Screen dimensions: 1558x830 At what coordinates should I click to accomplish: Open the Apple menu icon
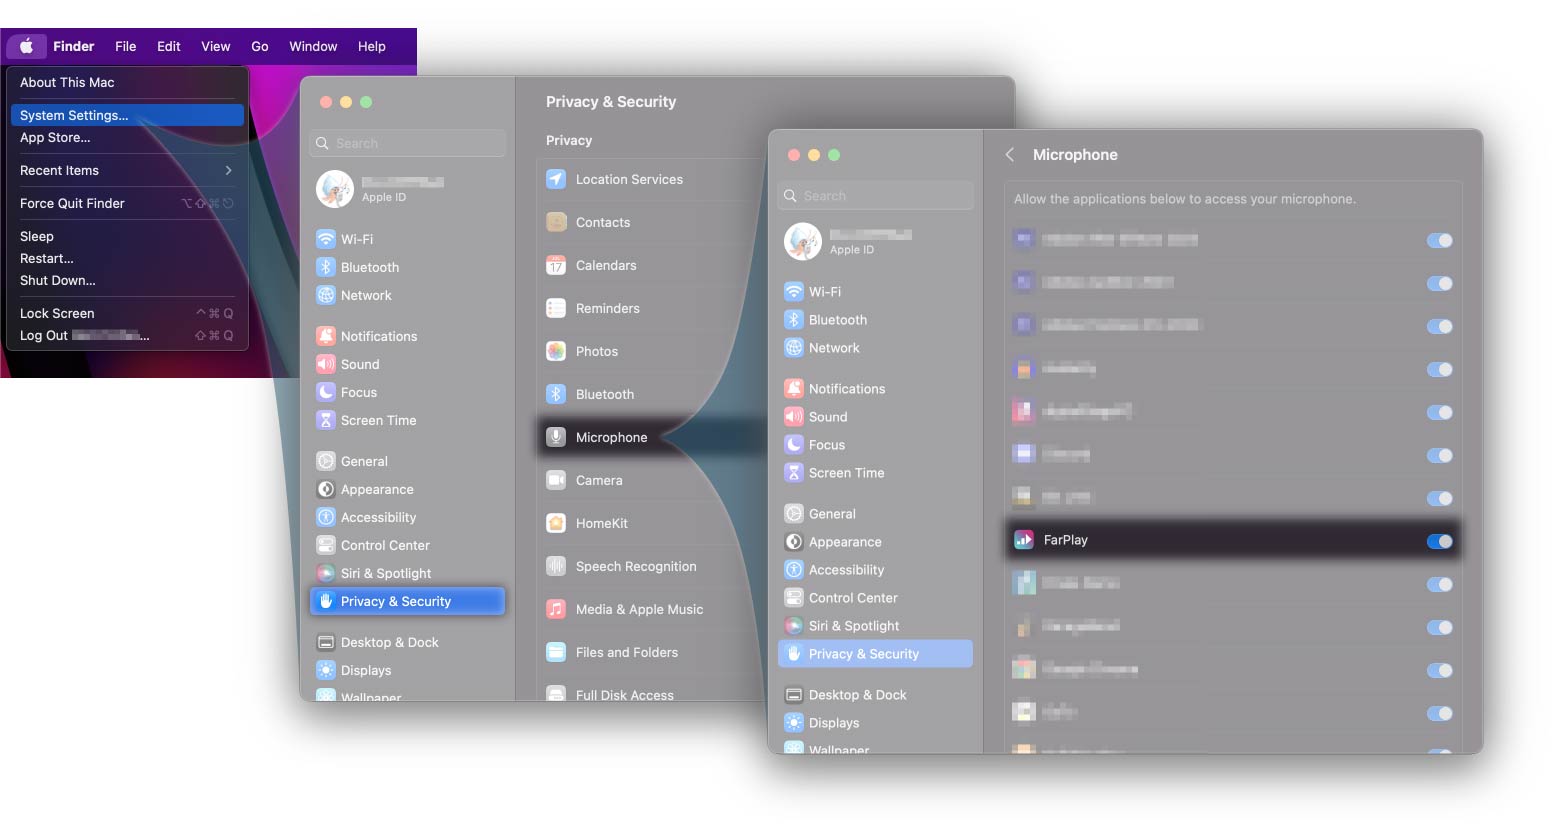27,46
